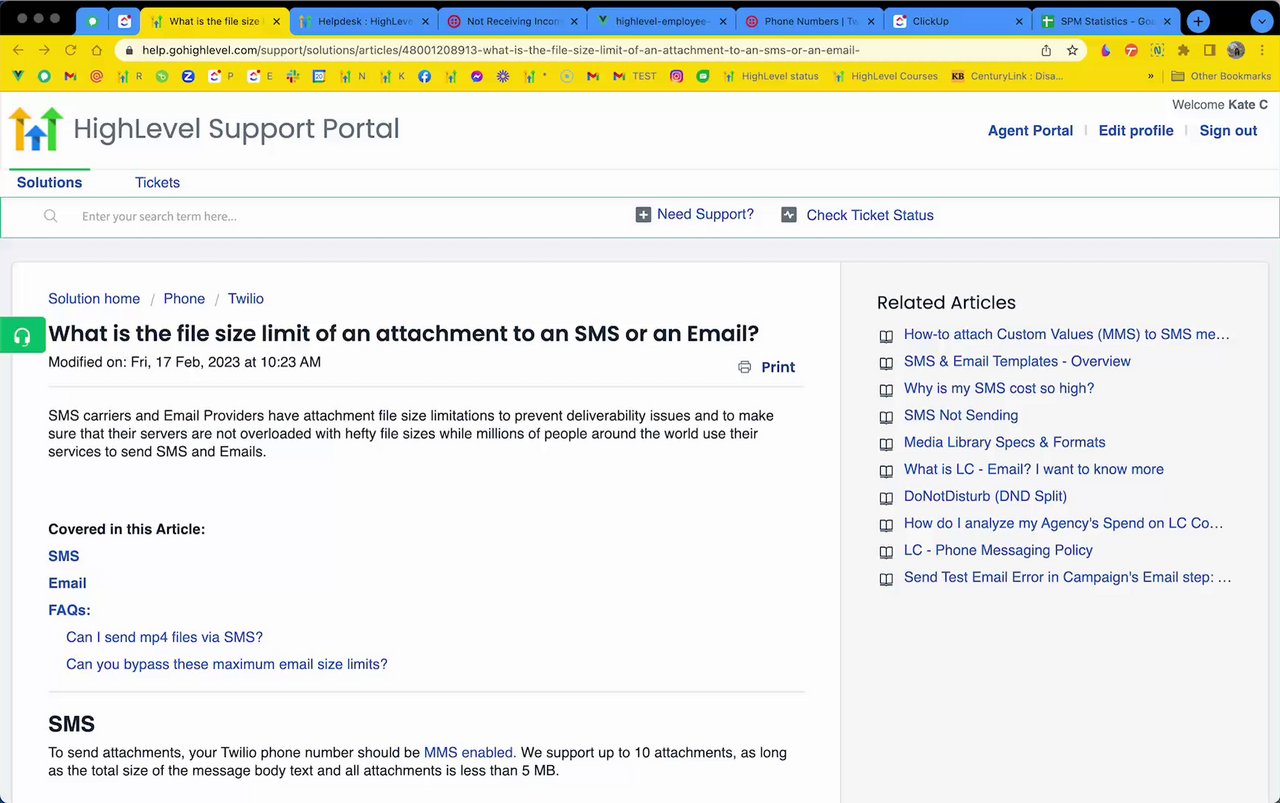Open the Twilio breadcrumb link
The height and width of the screenshot is (803, 1280).
tap(246, 299)
